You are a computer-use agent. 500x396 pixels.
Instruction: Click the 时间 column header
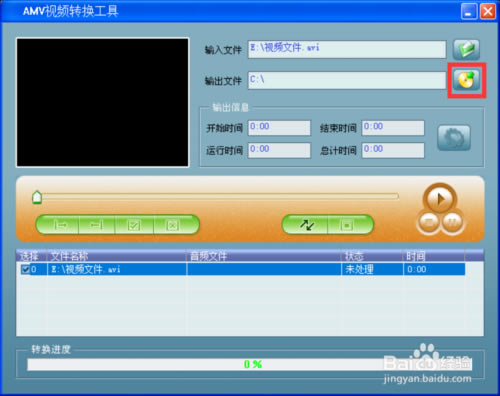[434, 256]
